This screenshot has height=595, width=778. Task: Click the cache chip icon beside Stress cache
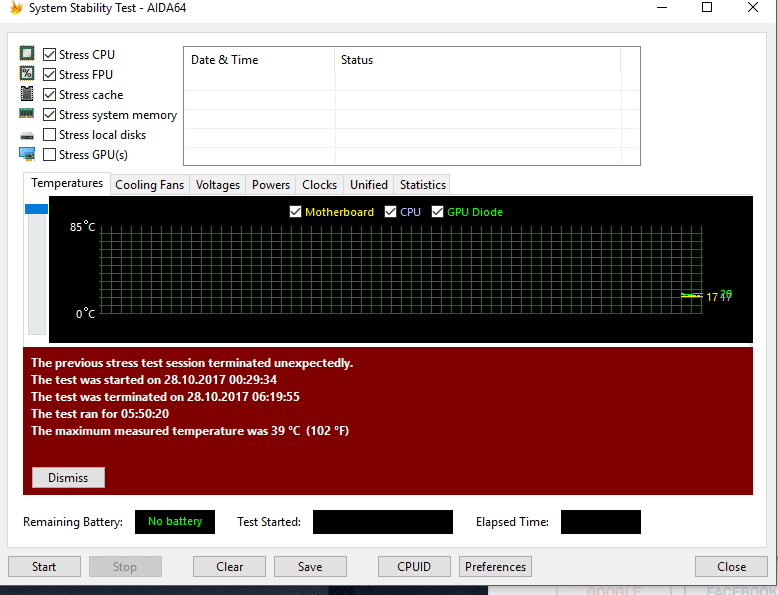point(27,93)
